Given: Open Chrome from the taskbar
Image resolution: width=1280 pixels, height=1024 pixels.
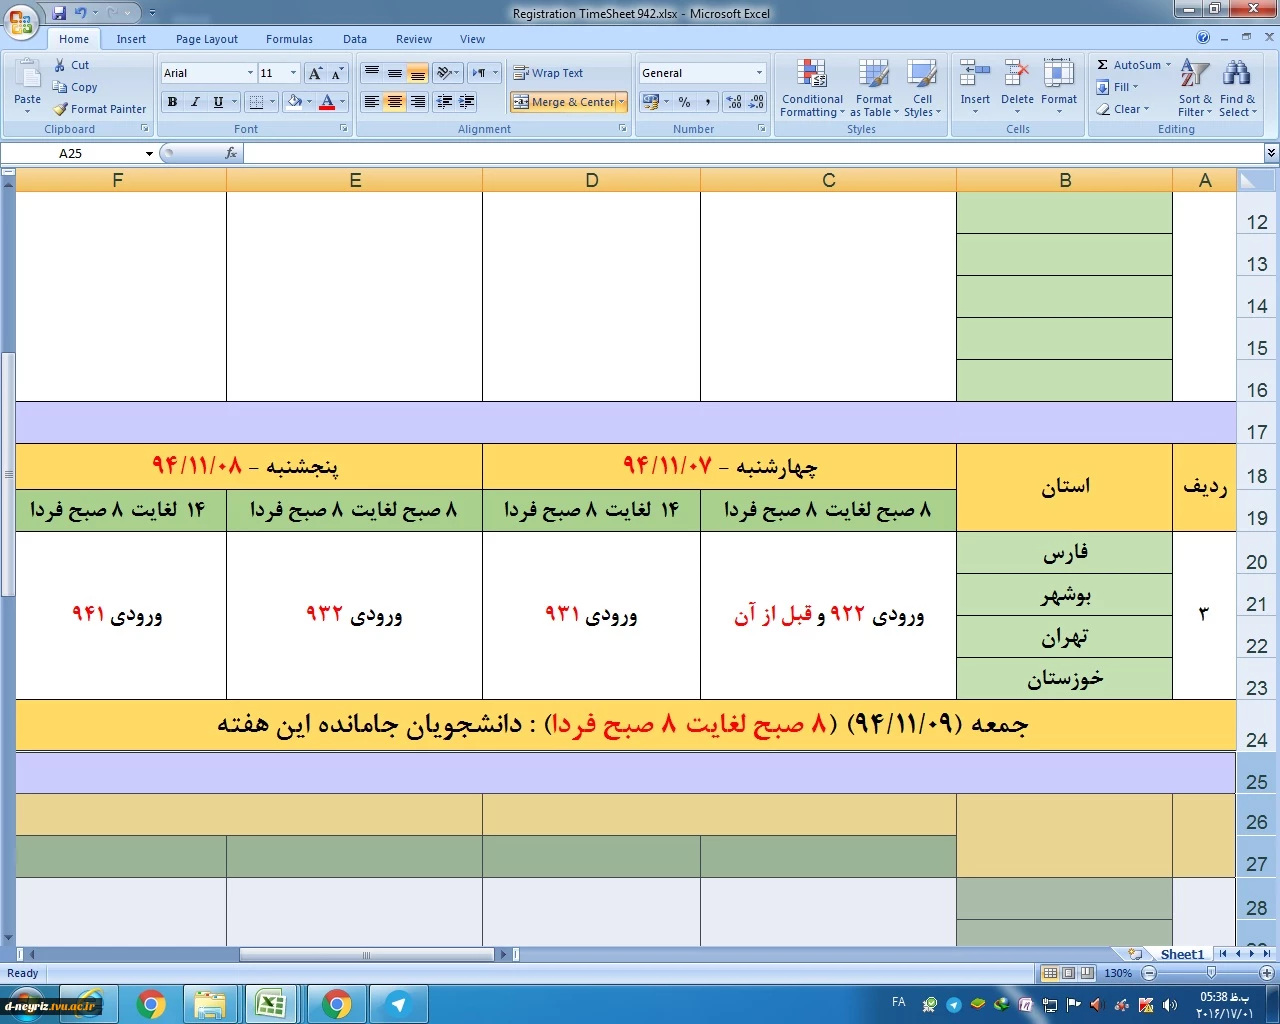Looking at the screenshot, I should tap(152, 1004).
